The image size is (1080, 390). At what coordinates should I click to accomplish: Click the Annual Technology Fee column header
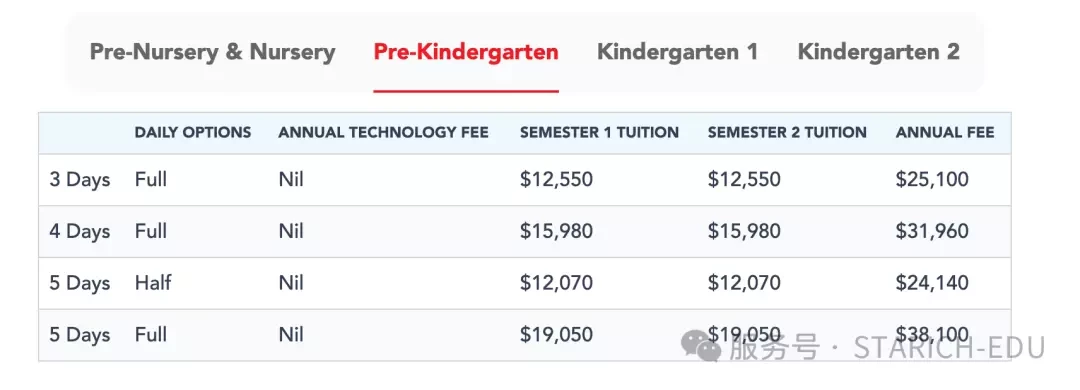coord(383,132)
